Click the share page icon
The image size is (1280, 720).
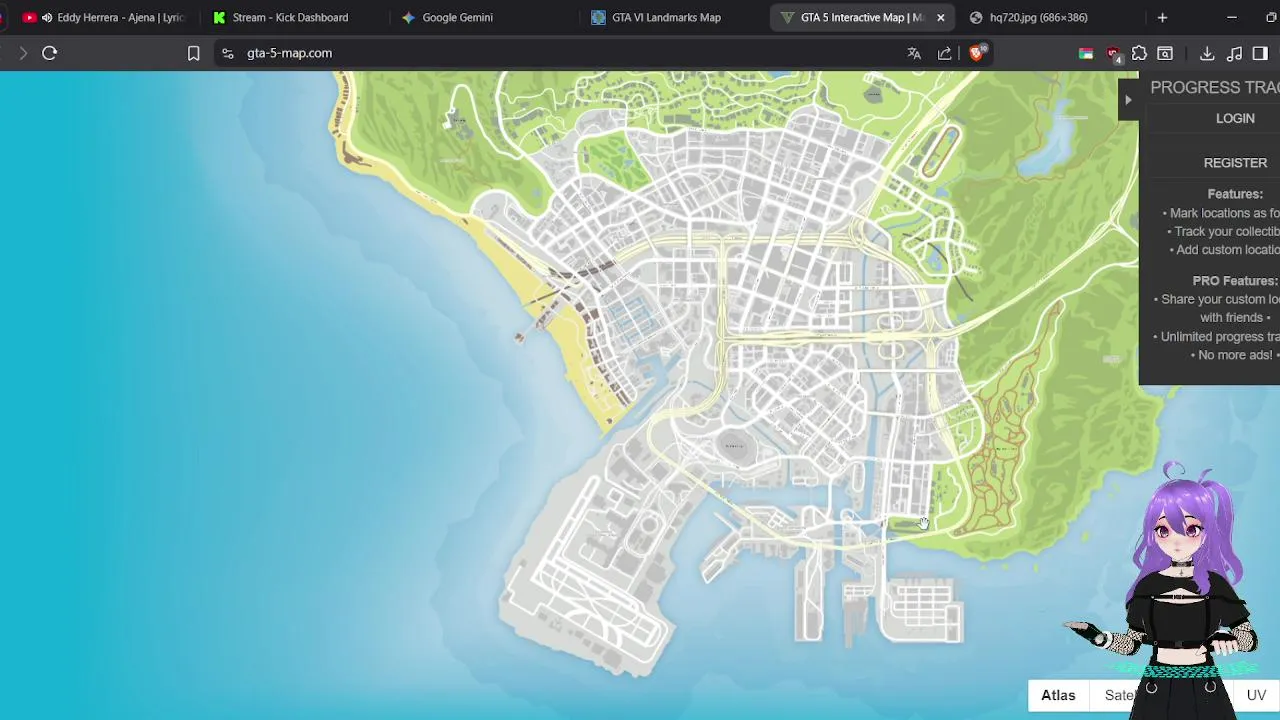pyautogui.click(x=945, y=53)
